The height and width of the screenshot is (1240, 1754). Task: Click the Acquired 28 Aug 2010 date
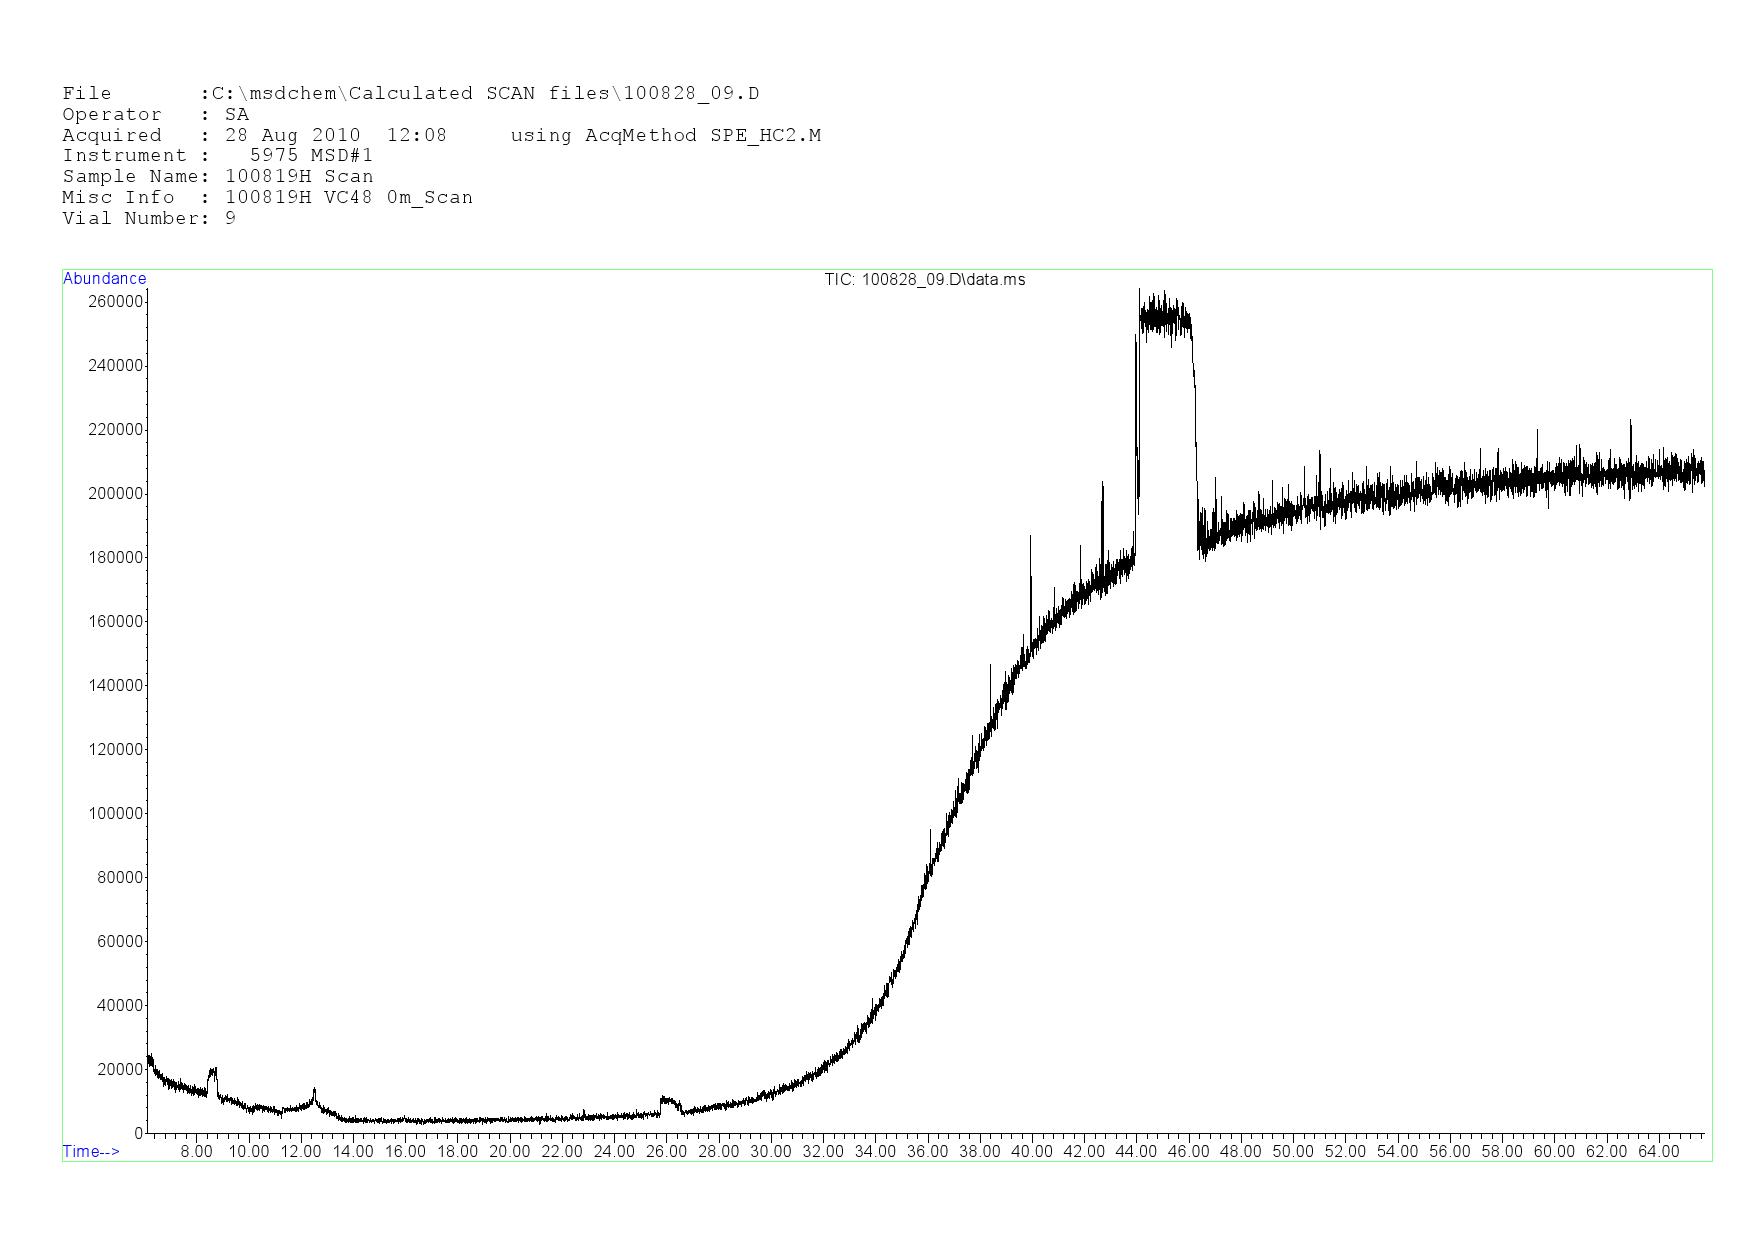(x=292, y=136)
